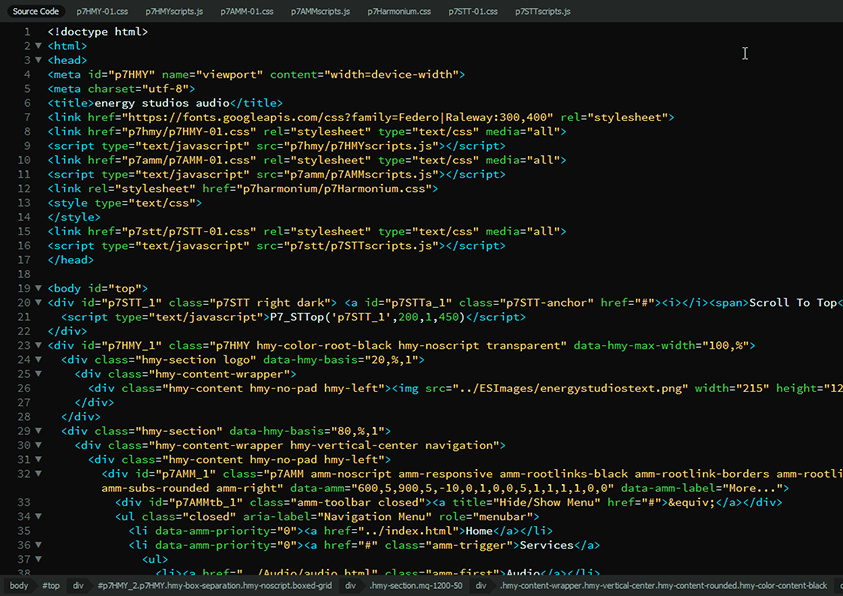Collapse the p7HMY_1 div fold at line 23
This screenshot has height=596, width=843.
click(38, 346)
